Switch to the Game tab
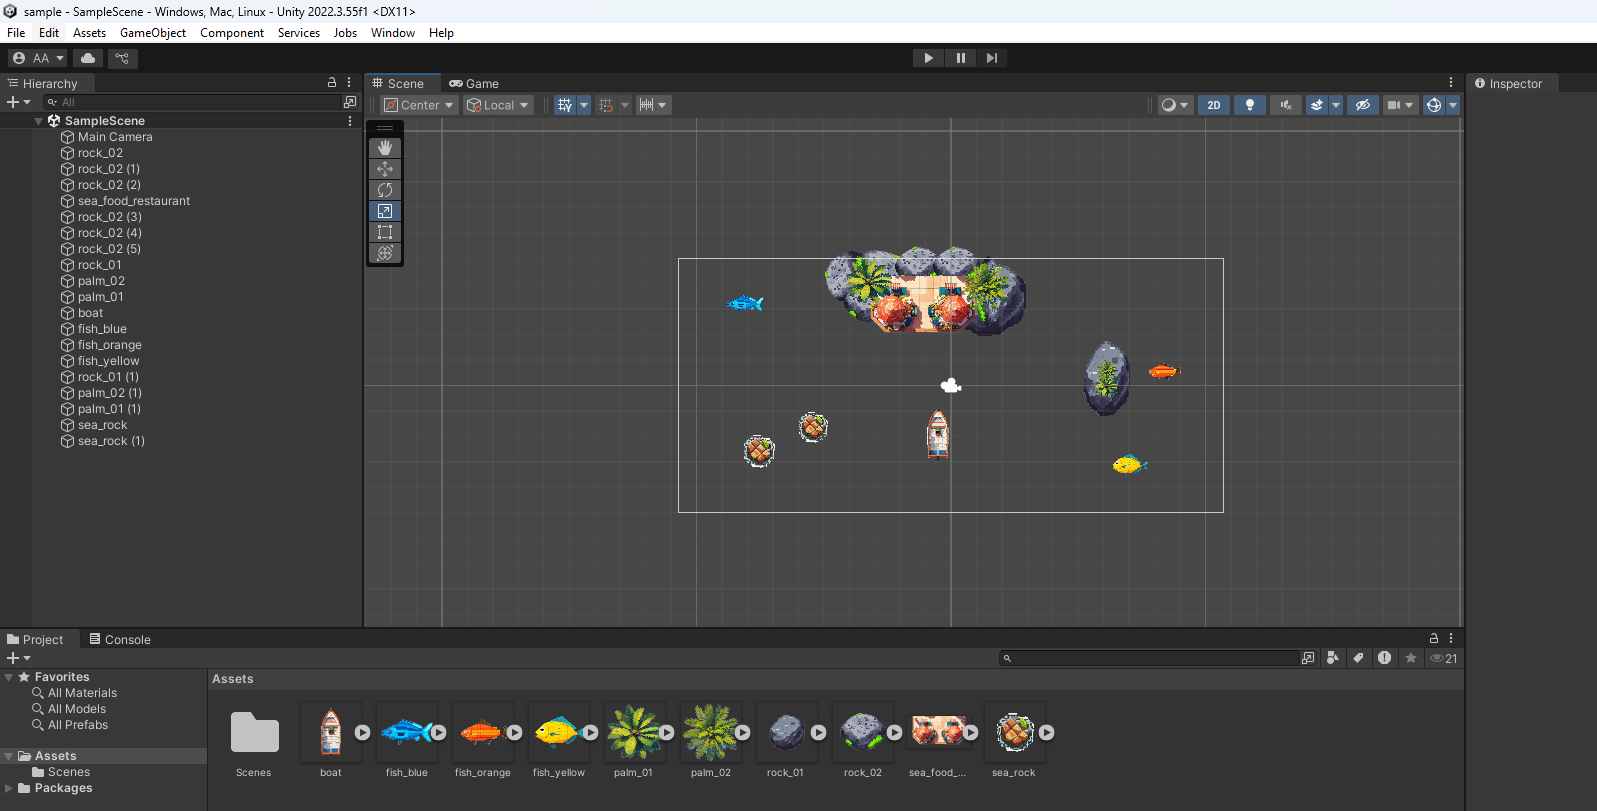Viewport: 1597px width, 811px height. (x=474, y=84)
